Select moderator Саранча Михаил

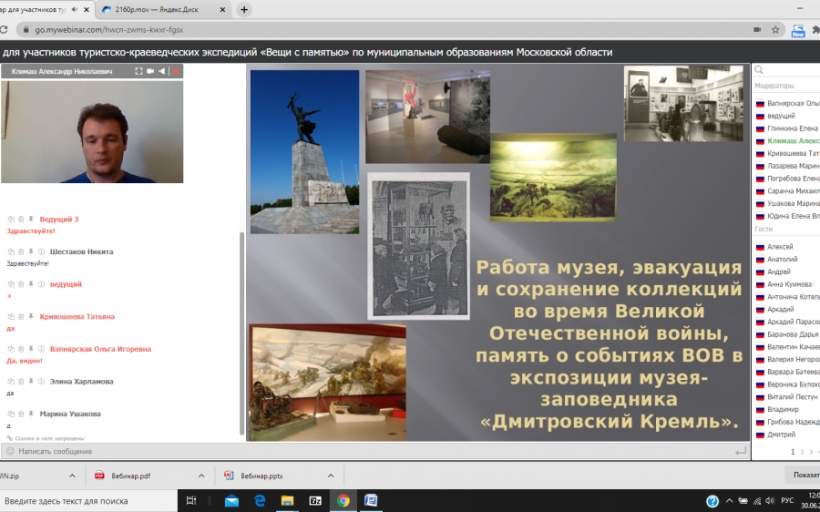[x=790, y=191]
